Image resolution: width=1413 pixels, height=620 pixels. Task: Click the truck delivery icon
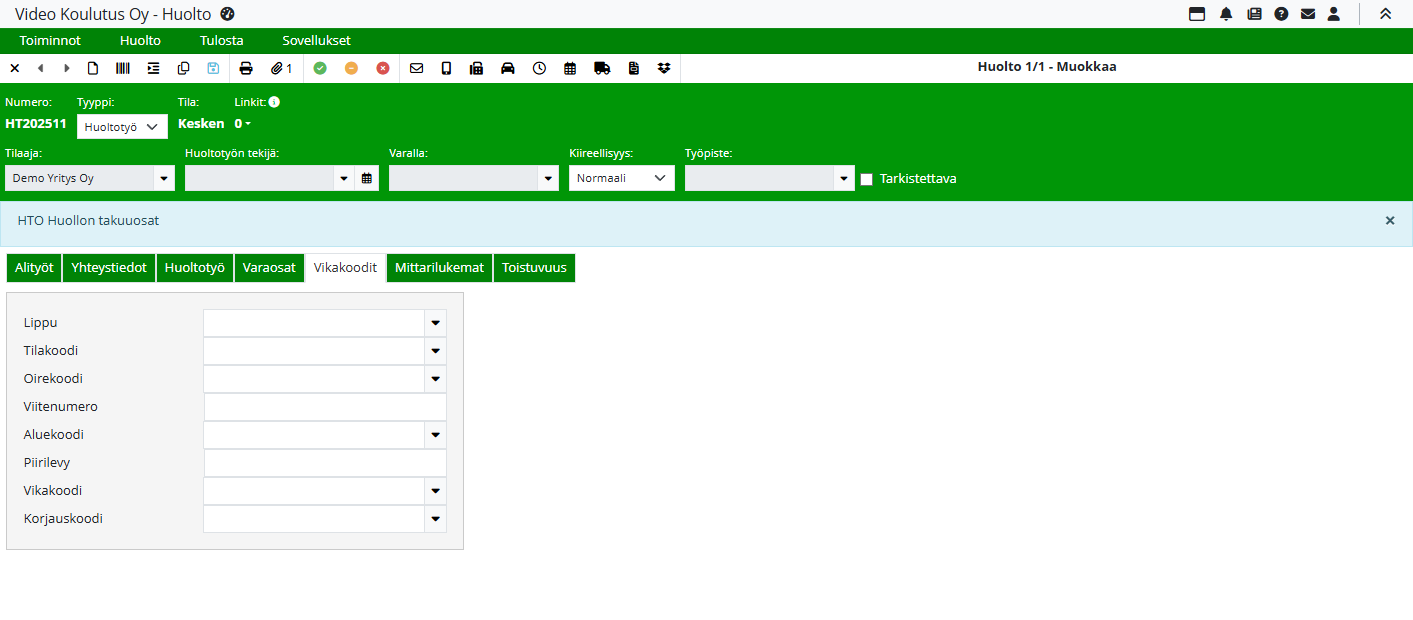tap(602, 68)
